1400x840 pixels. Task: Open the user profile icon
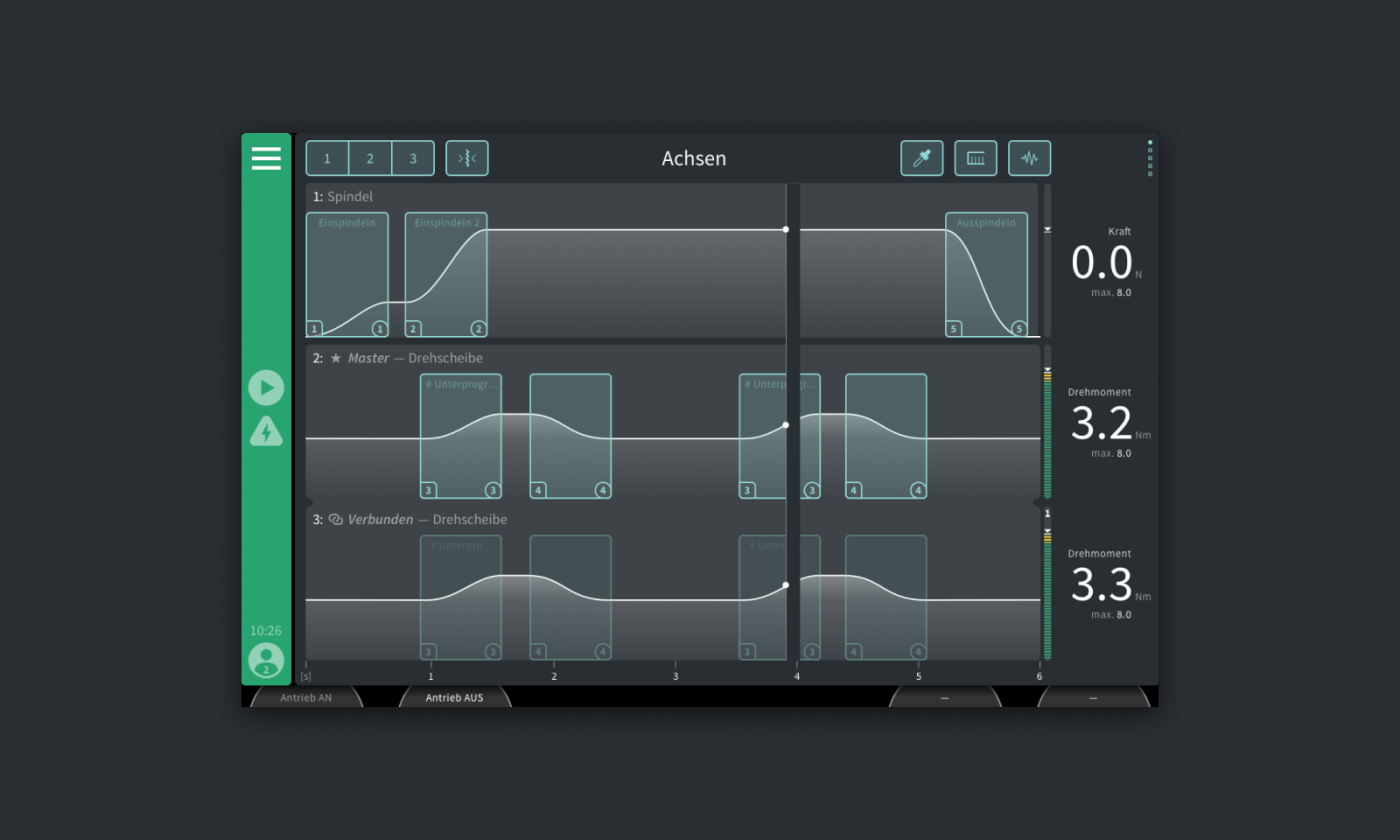coord(266,660)
